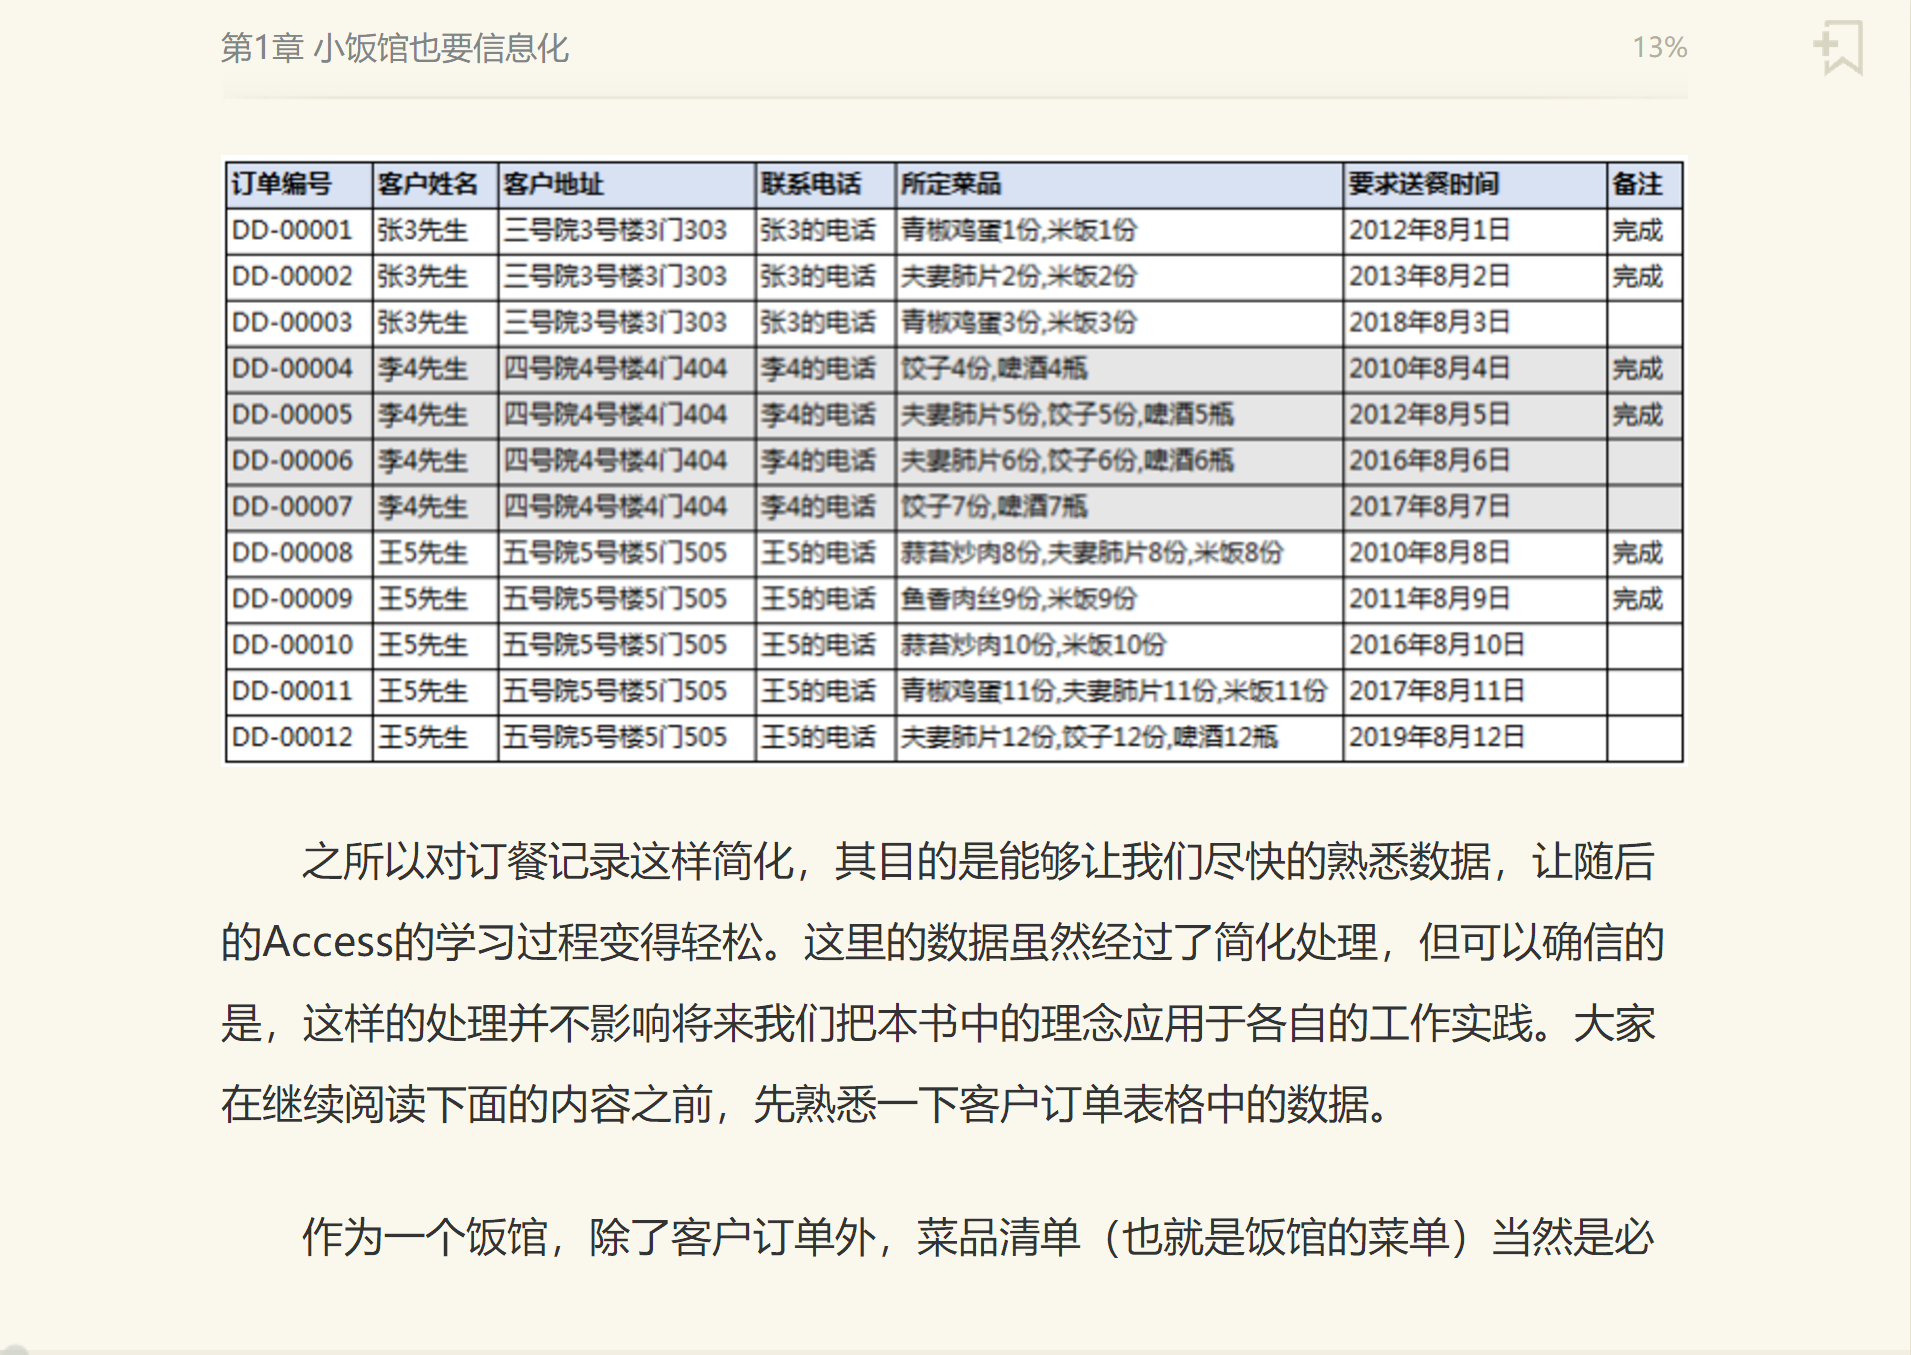This screenshot has height=1355, width=1911.
Task: Click the delivery date 2018年8月3日
Action: [1429, 322]
